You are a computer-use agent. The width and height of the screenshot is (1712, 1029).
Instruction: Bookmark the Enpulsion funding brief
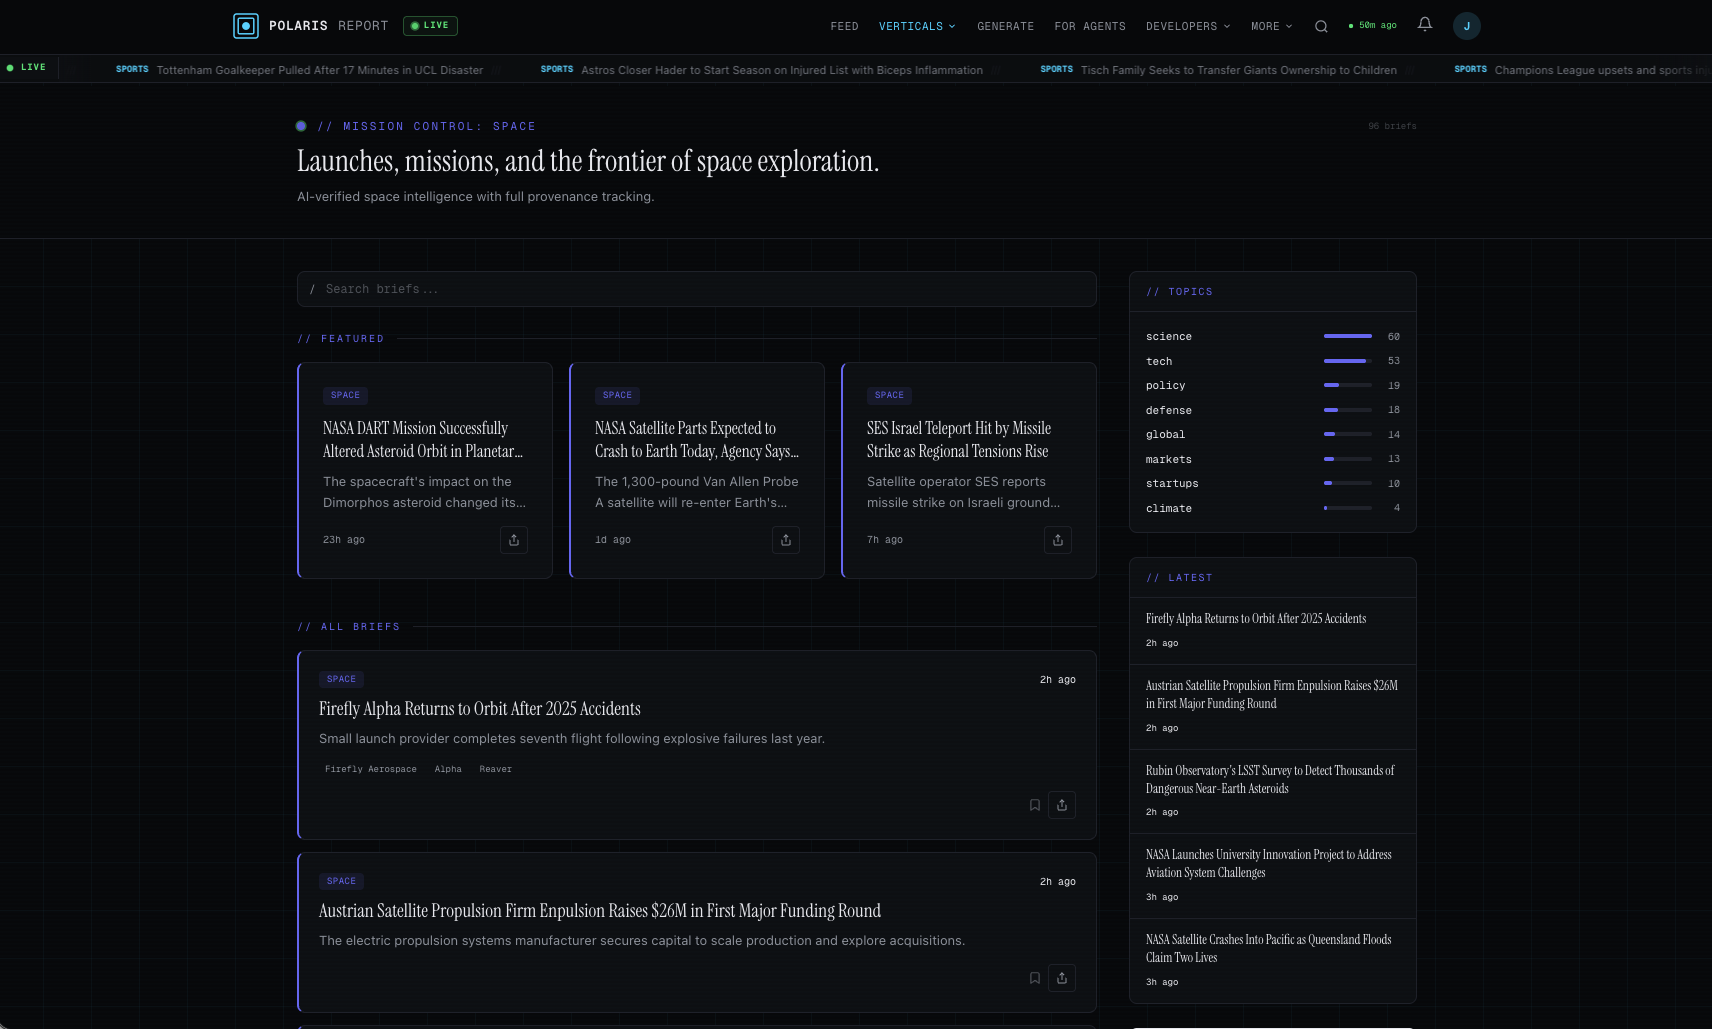point(1034,978)
